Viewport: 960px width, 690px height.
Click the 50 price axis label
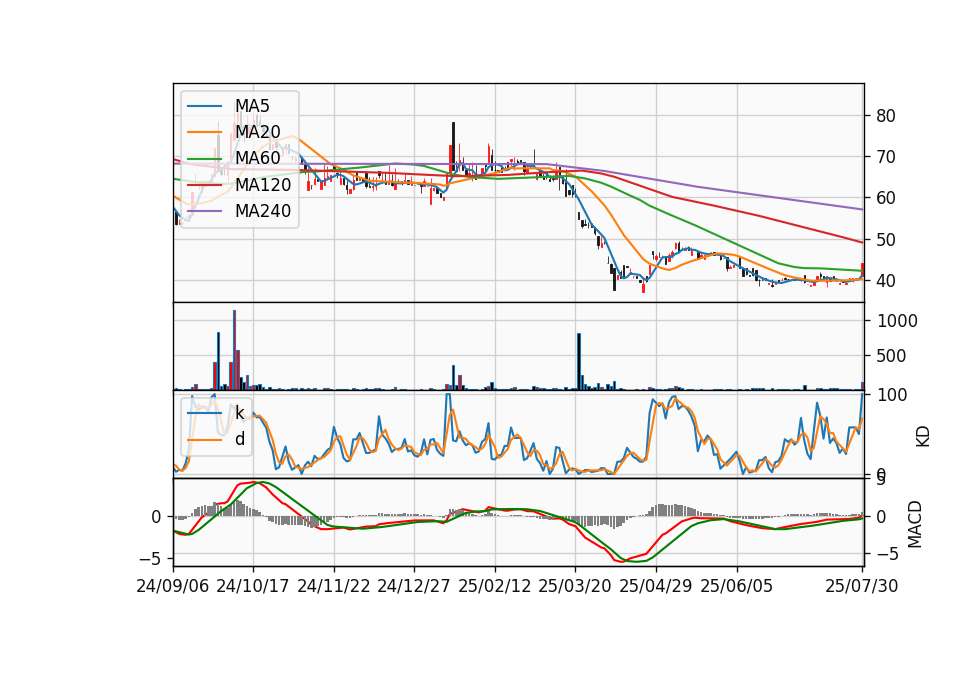[885, 240]
